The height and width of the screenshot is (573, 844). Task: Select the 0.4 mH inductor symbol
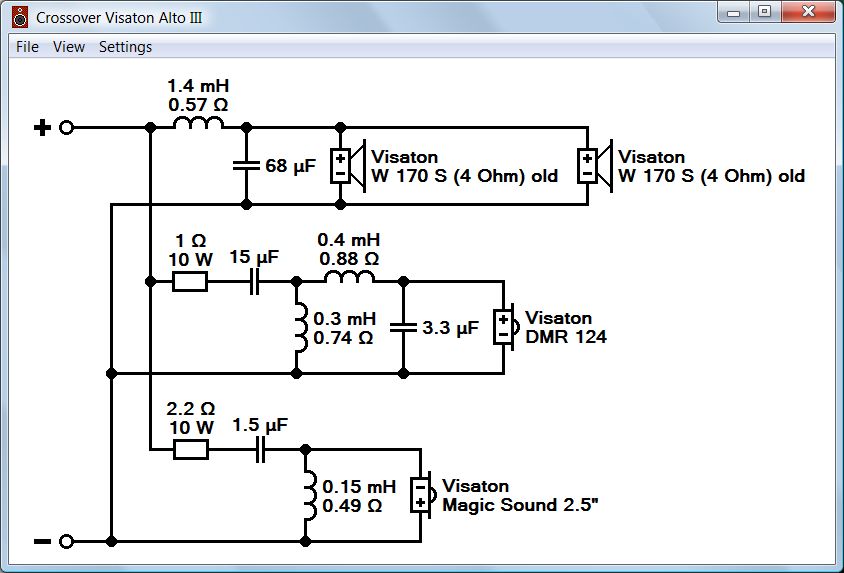349,277
